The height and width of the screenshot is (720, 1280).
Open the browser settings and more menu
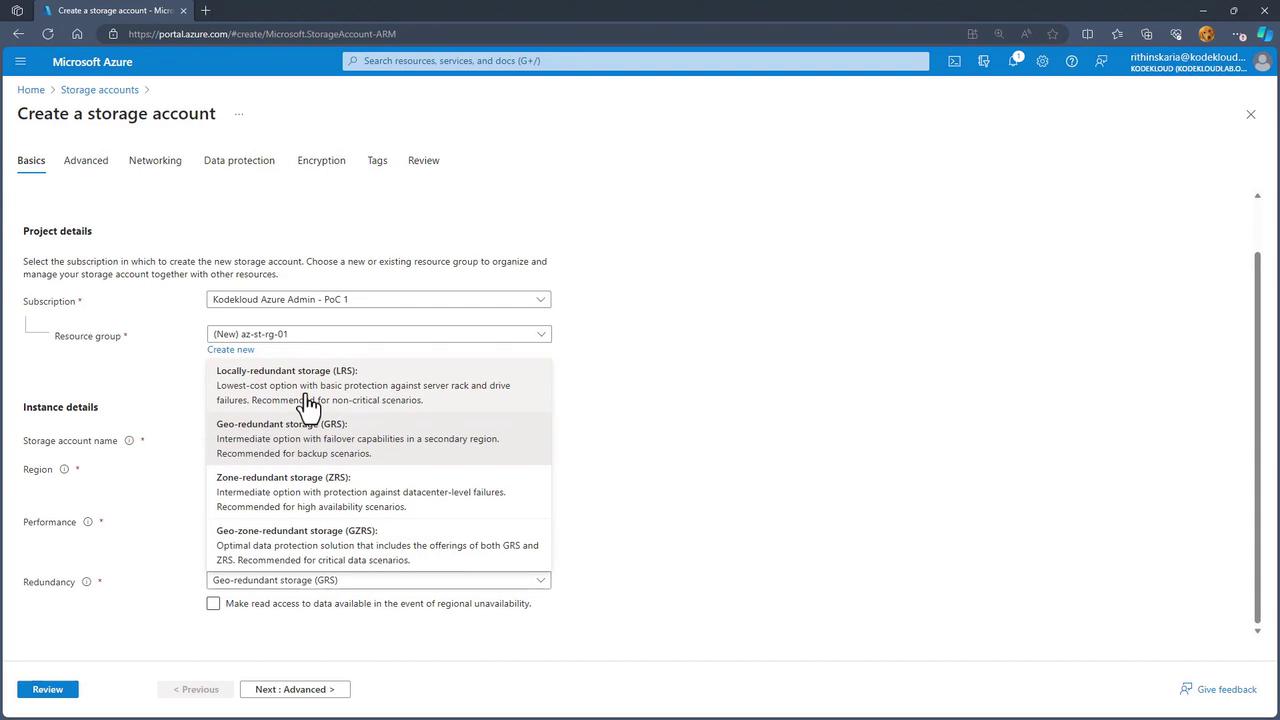1240,34
